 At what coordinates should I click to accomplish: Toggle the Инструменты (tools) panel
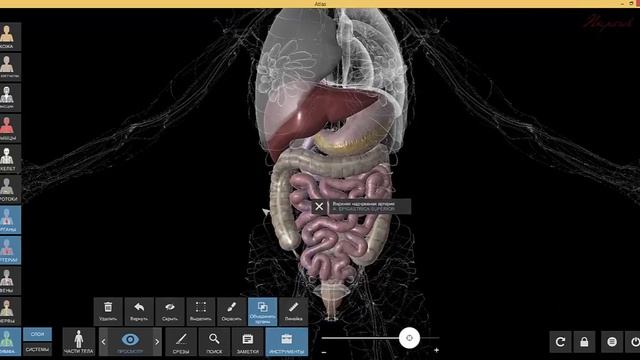point(287,342)
